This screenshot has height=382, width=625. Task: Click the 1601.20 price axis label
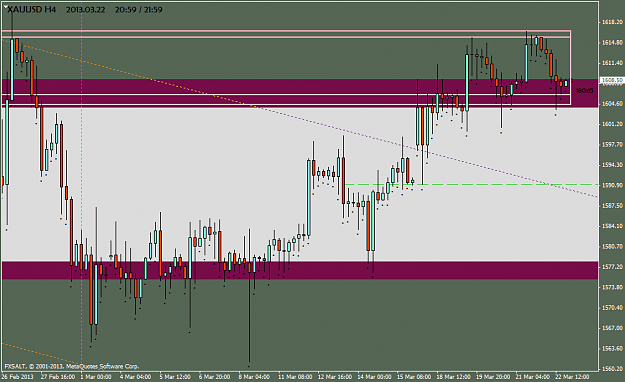point(612,124)
